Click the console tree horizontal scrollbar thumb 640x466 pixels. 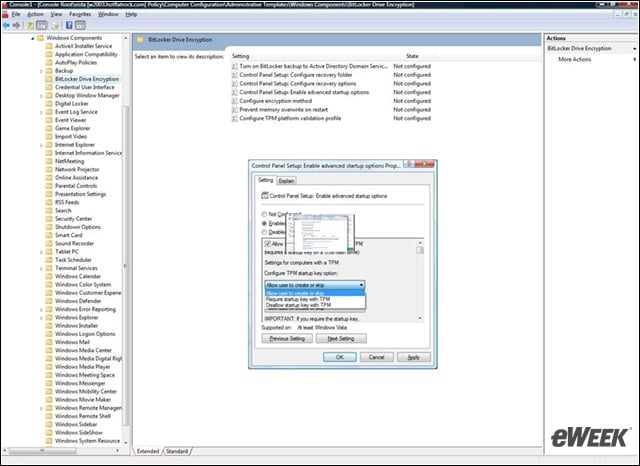pyautogui.click(x=42, y=450)
